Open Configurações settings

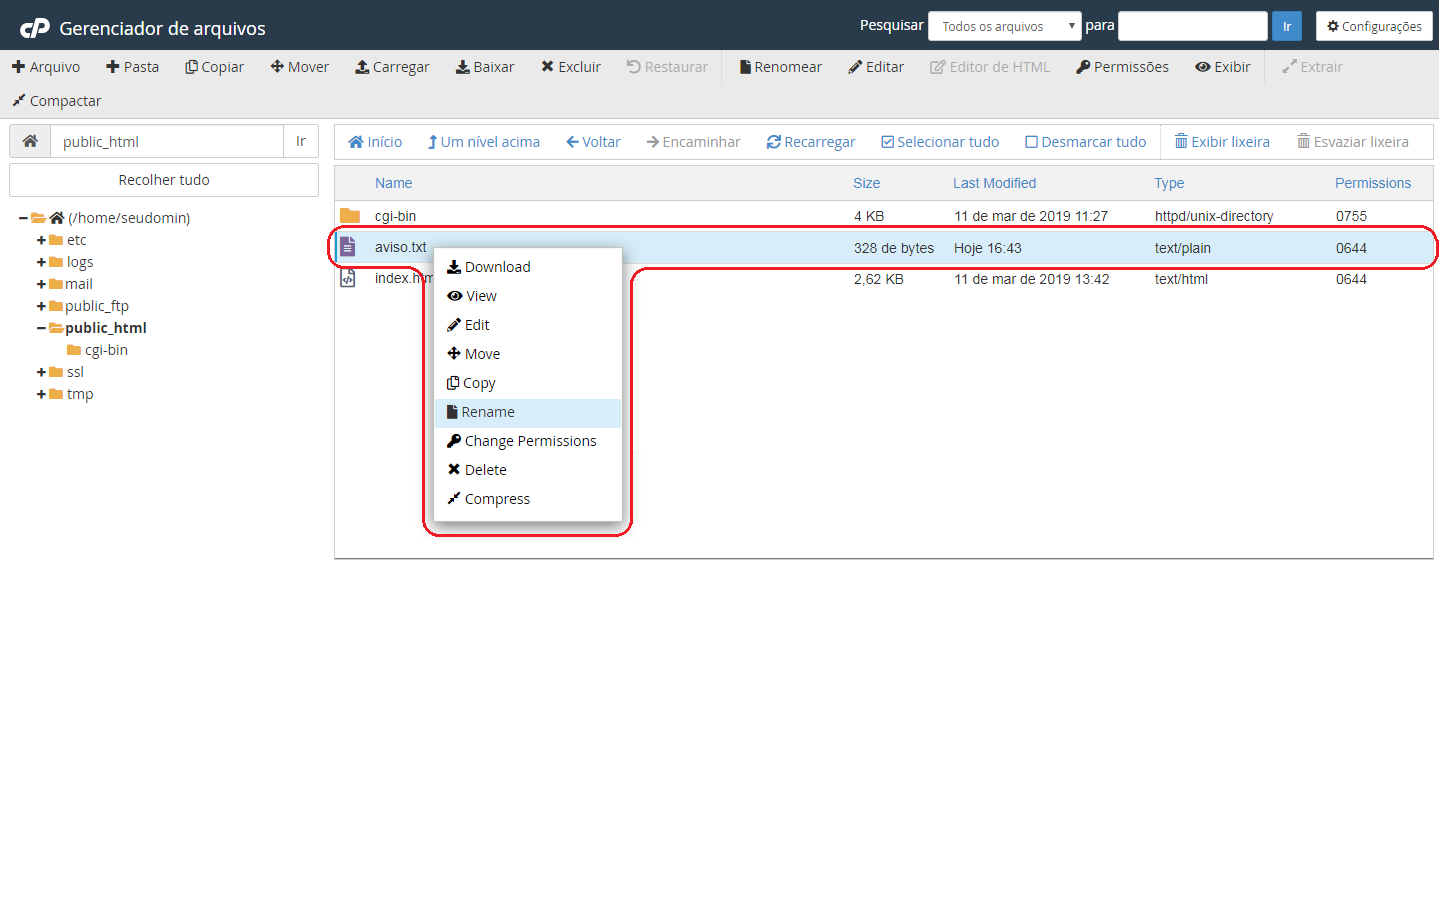[1374, 26]
